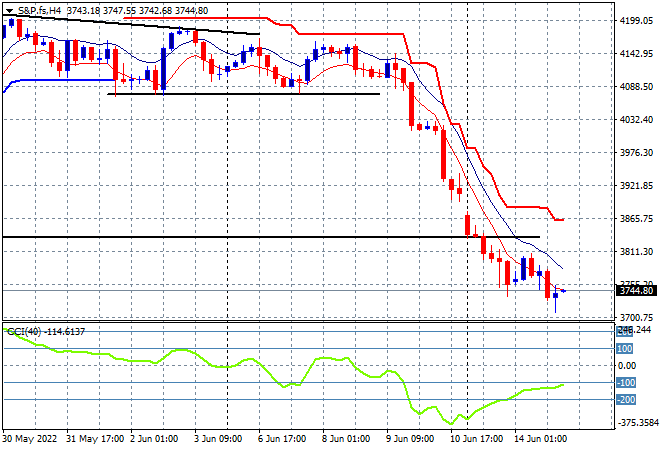Click the 3 Jun 09:00 time label
The image size is (660, 450).
click(218, 439)
